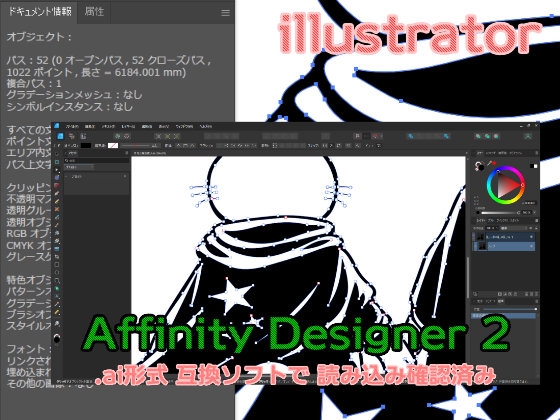The width and height of the screenshot is (560, 420).
Task: Select the Artboard tool in Affinity
Action: tap(57, 162)
